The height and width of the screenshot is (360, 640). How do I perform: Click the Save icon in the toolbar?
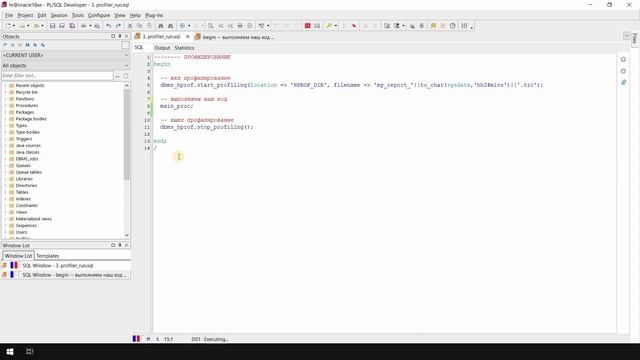[x=52, y=26]
